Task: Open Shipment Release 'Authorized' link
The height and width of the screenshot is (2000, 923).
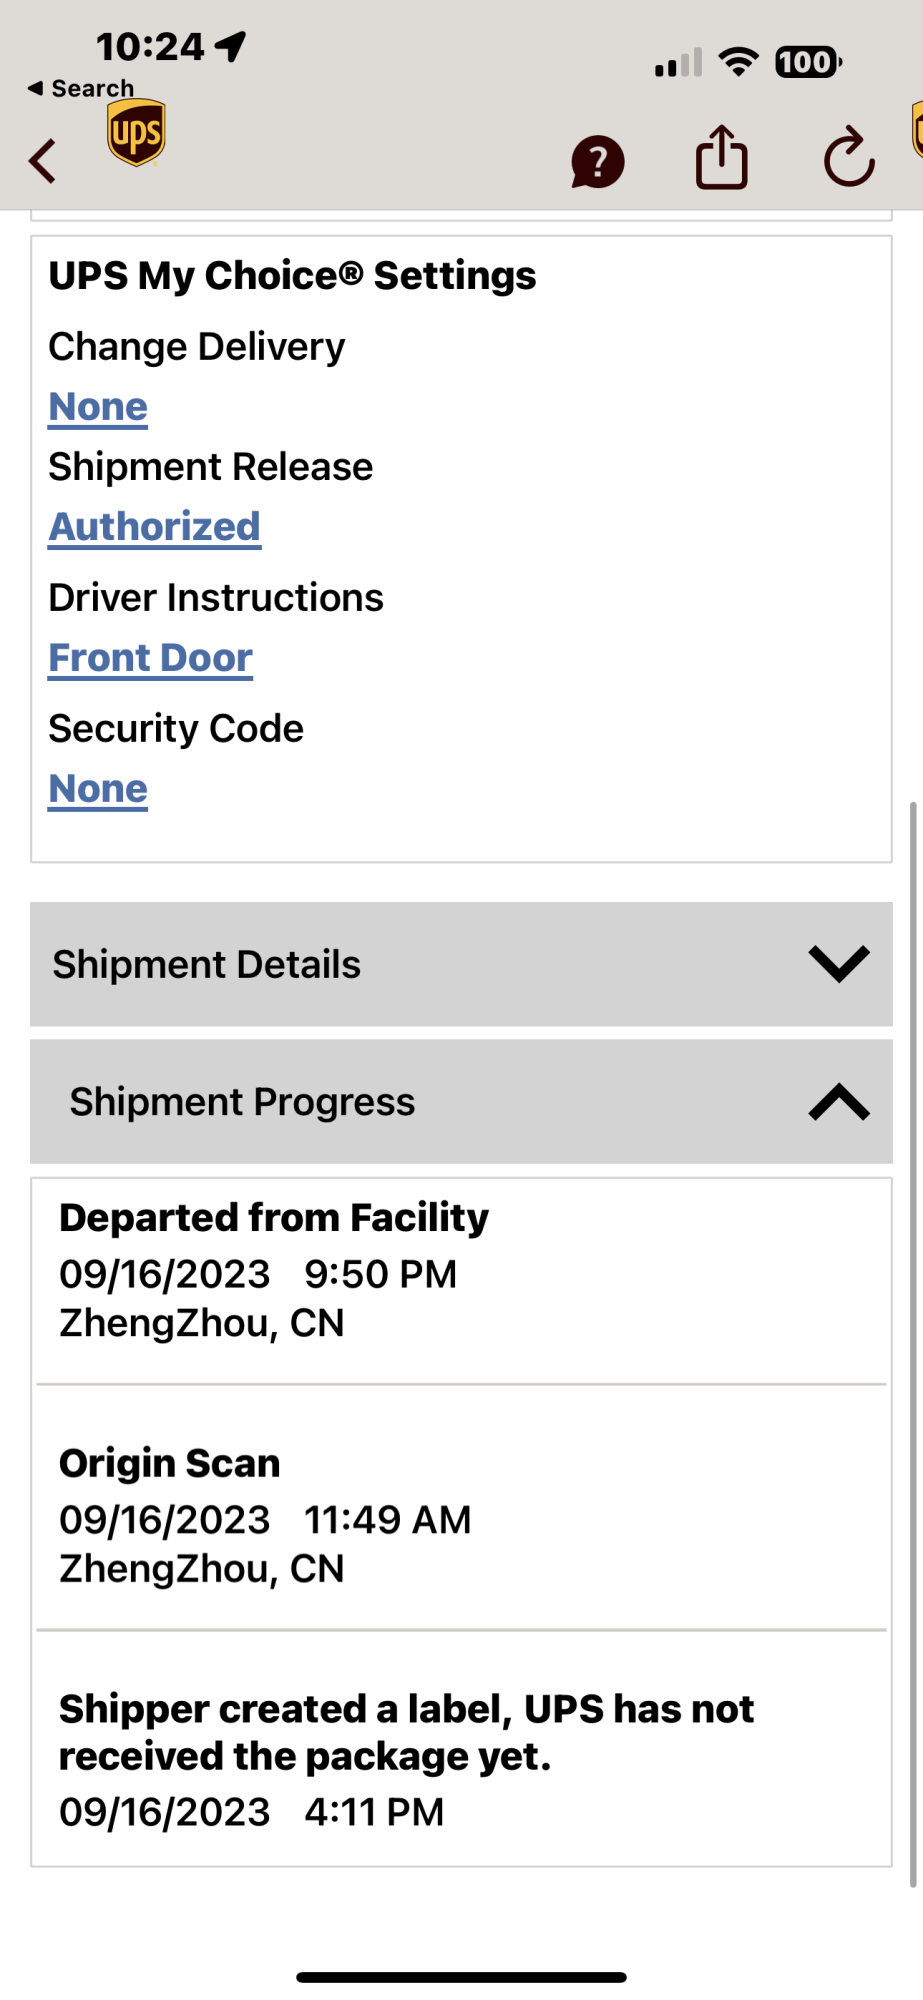Action: click(x=154, y=527)
